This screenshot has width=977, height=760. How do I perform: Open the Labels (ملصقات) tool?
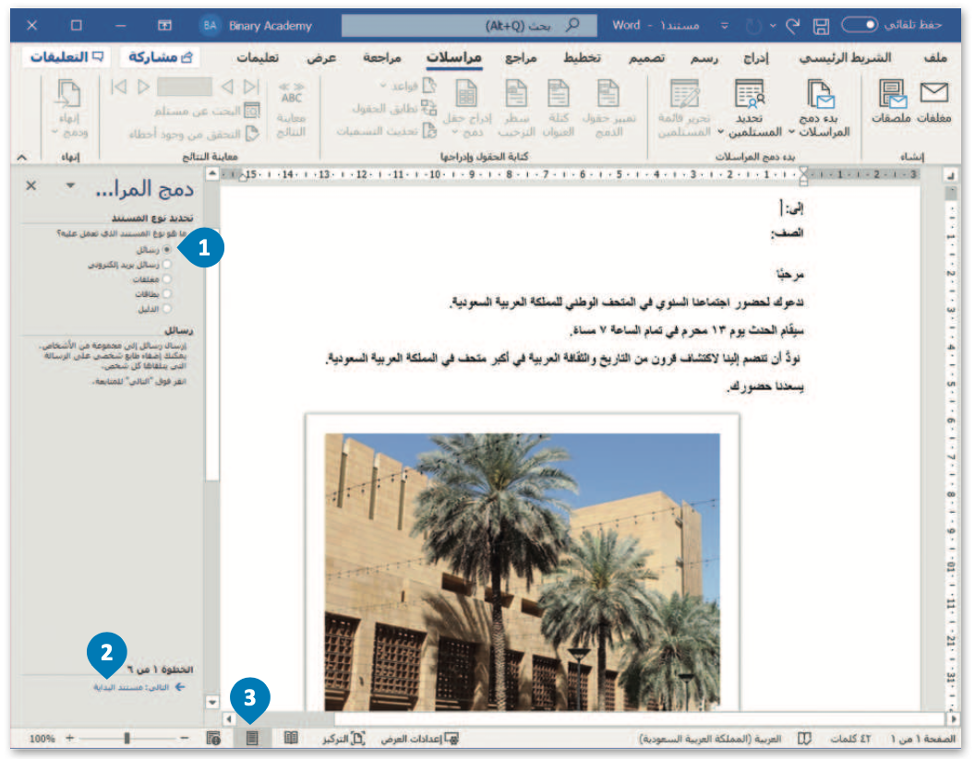pyautogui.click(x=892, y=102)
